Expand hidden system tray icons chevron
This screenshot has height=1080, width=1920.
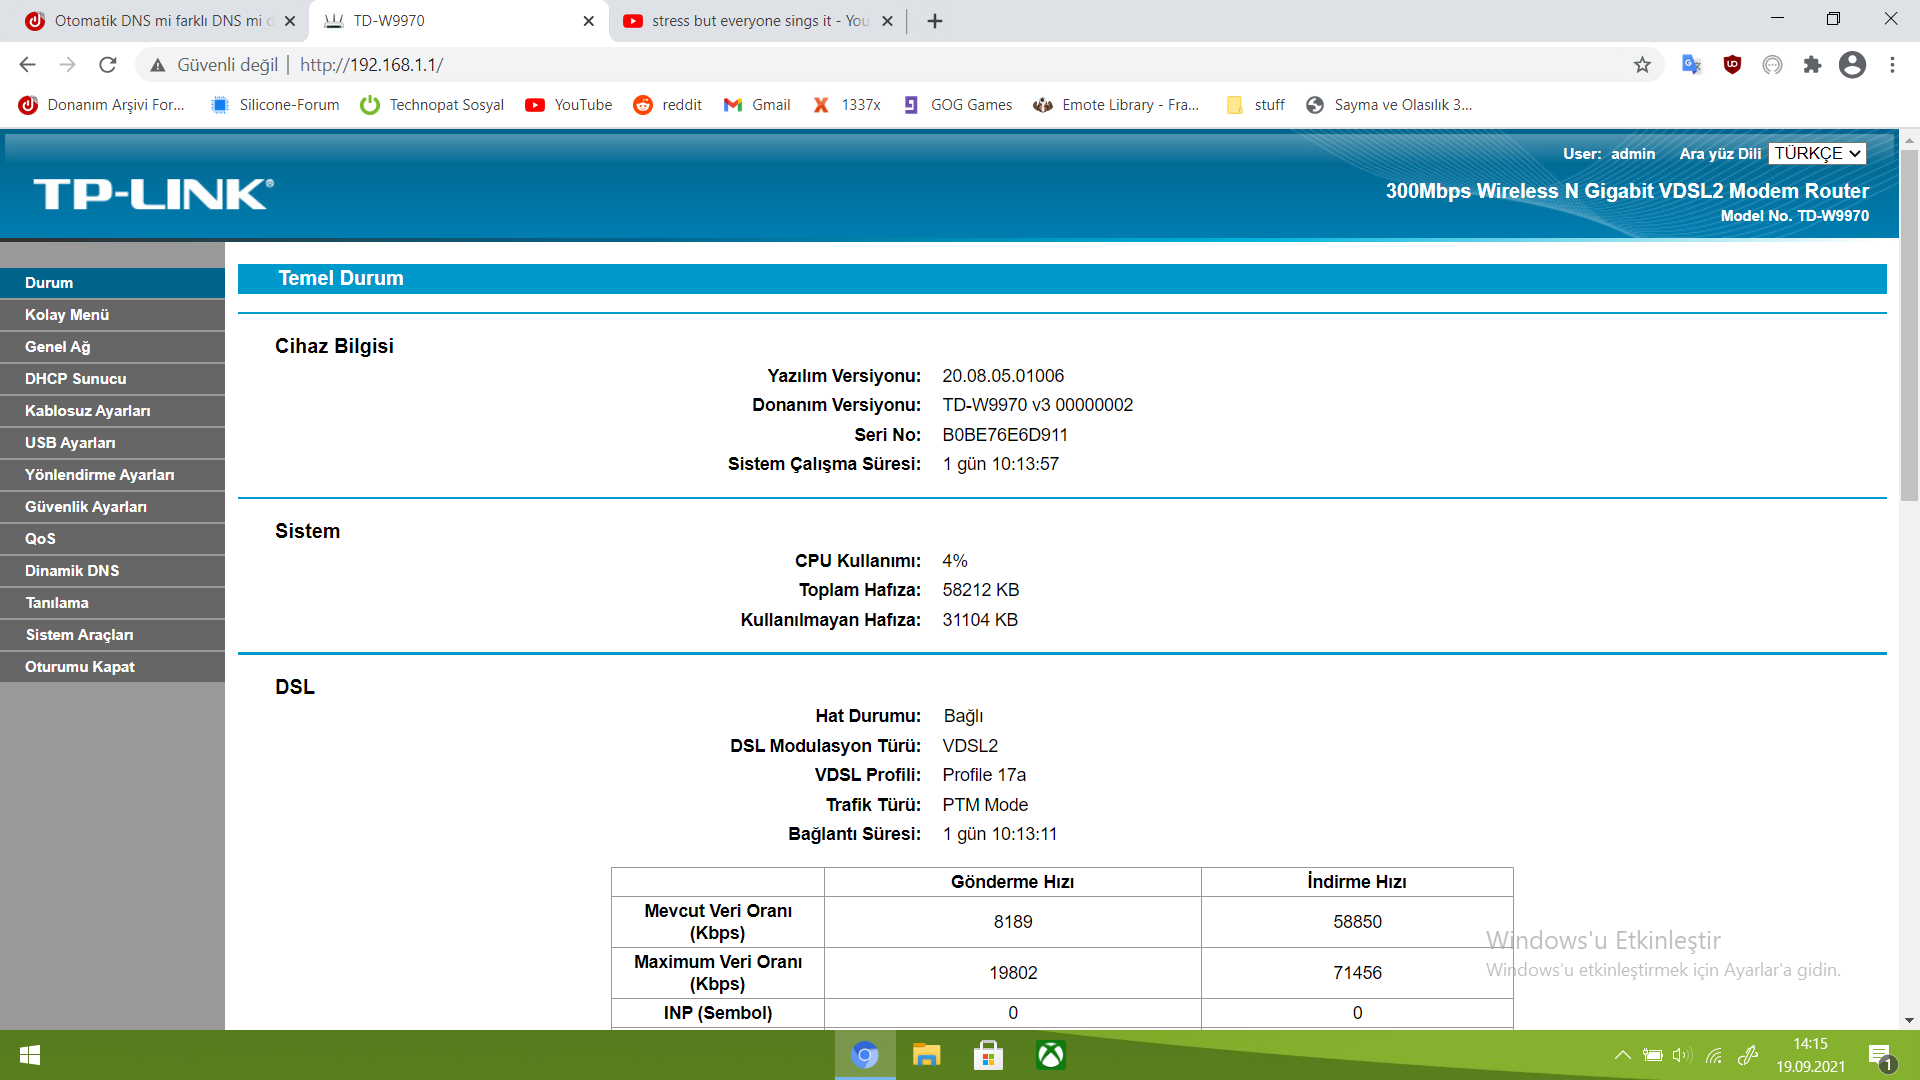1622,1055
